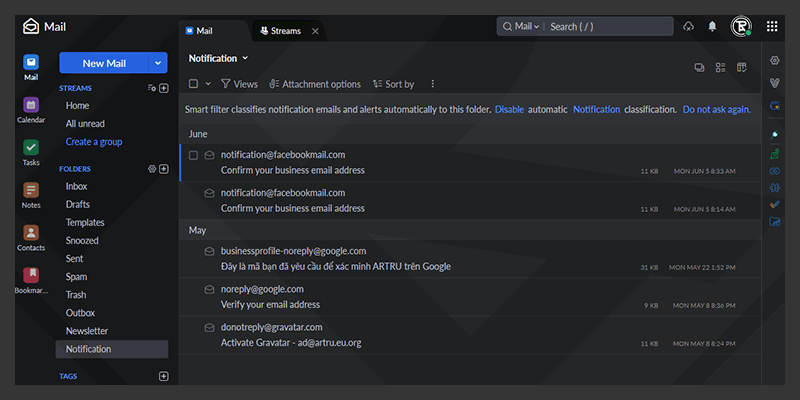This screenshot has width=800, height=400.
Task: Open the apps grid launcher icon
Action: click(x=772, y=27)
